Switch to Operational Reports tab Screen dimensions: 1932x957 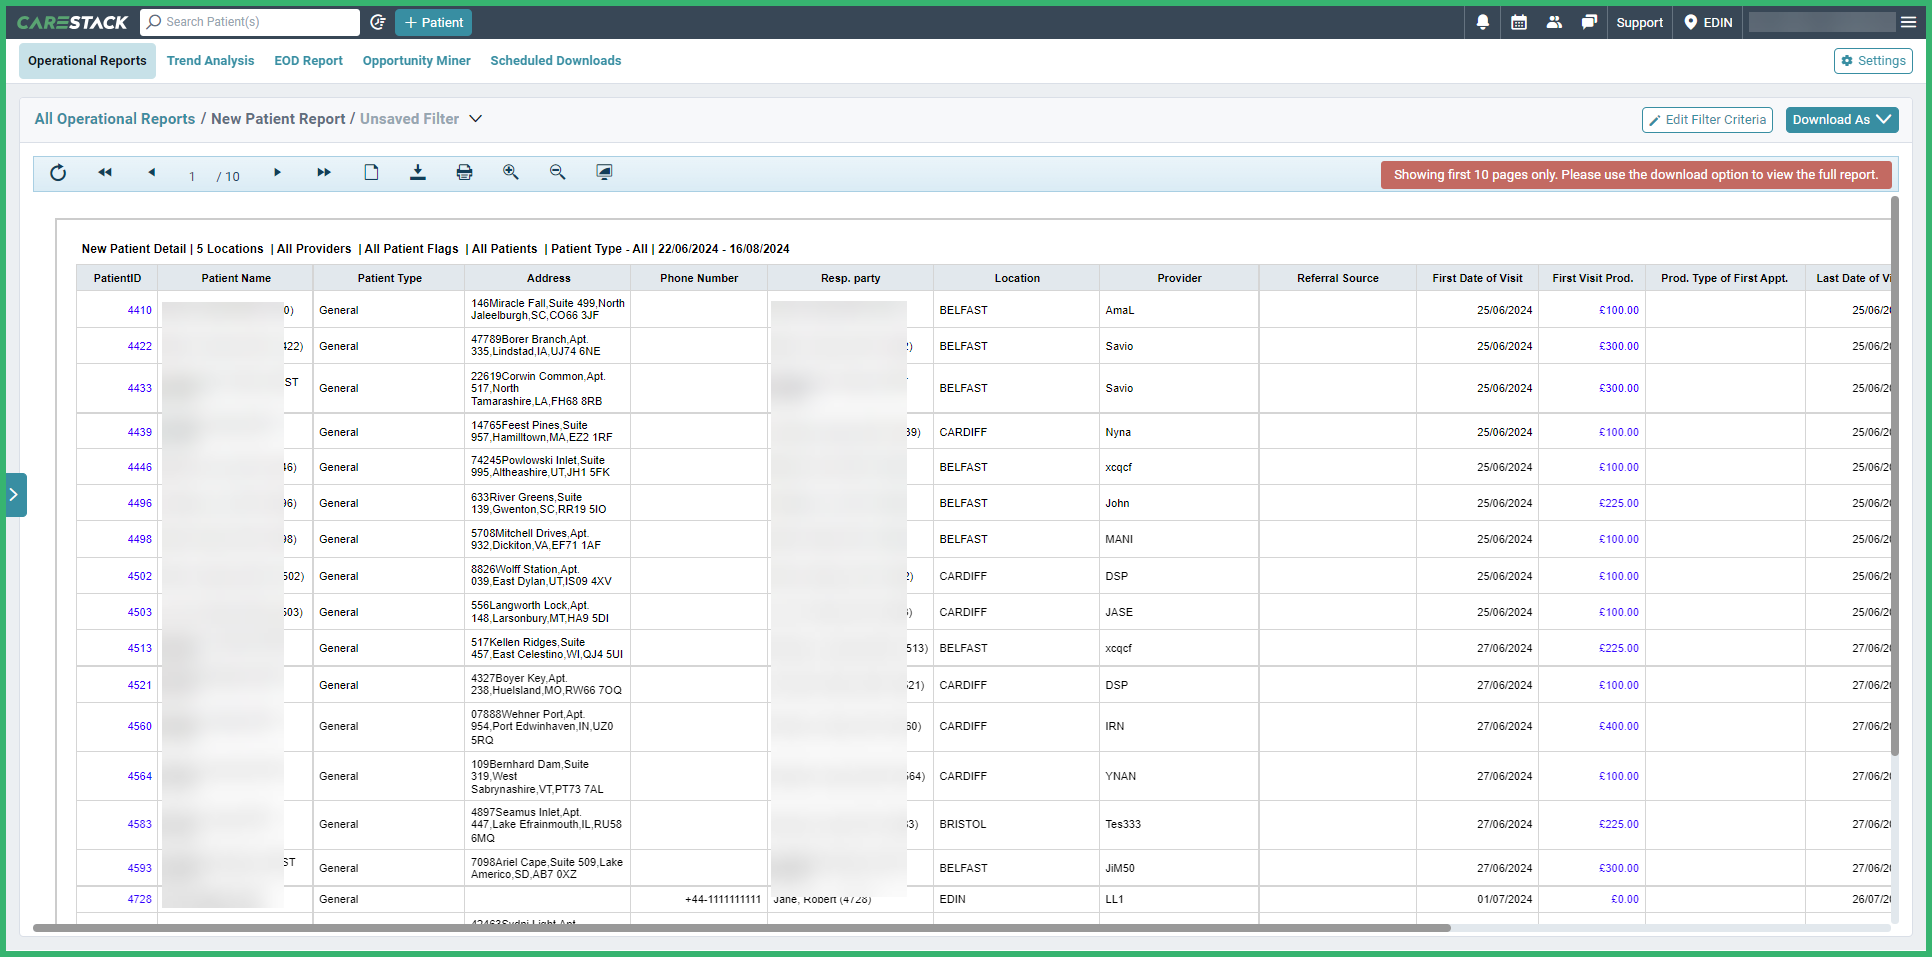click(x=87, y=61)
